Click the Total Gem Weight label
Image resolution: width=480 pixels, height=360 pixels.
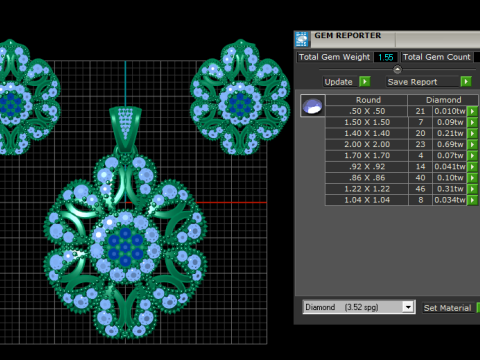[x=334, y=57]
